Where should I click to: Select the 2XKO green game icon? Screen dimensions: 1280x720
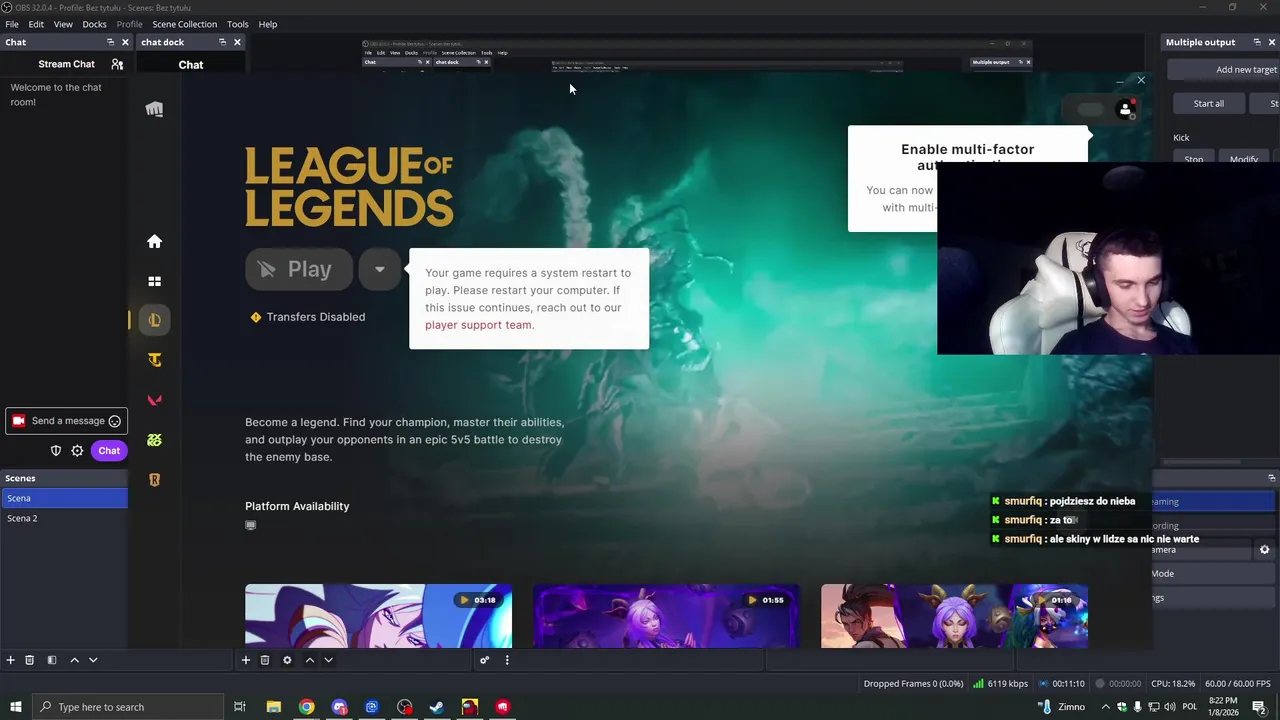point(154,440)
